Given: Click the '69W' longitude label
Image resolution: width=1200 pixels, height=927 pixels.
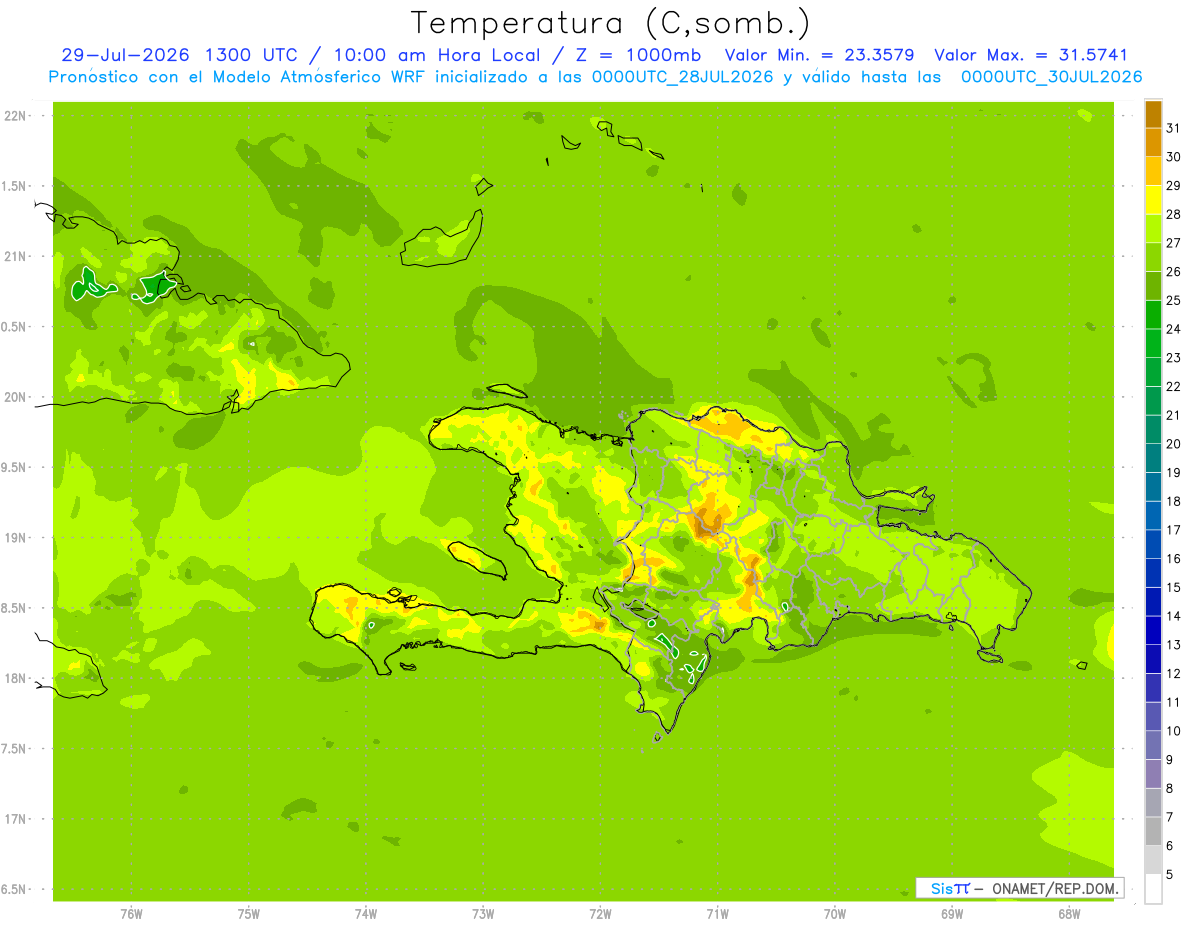Looking at the screenshot, I should pyautogui.click(x=952, y=914).
